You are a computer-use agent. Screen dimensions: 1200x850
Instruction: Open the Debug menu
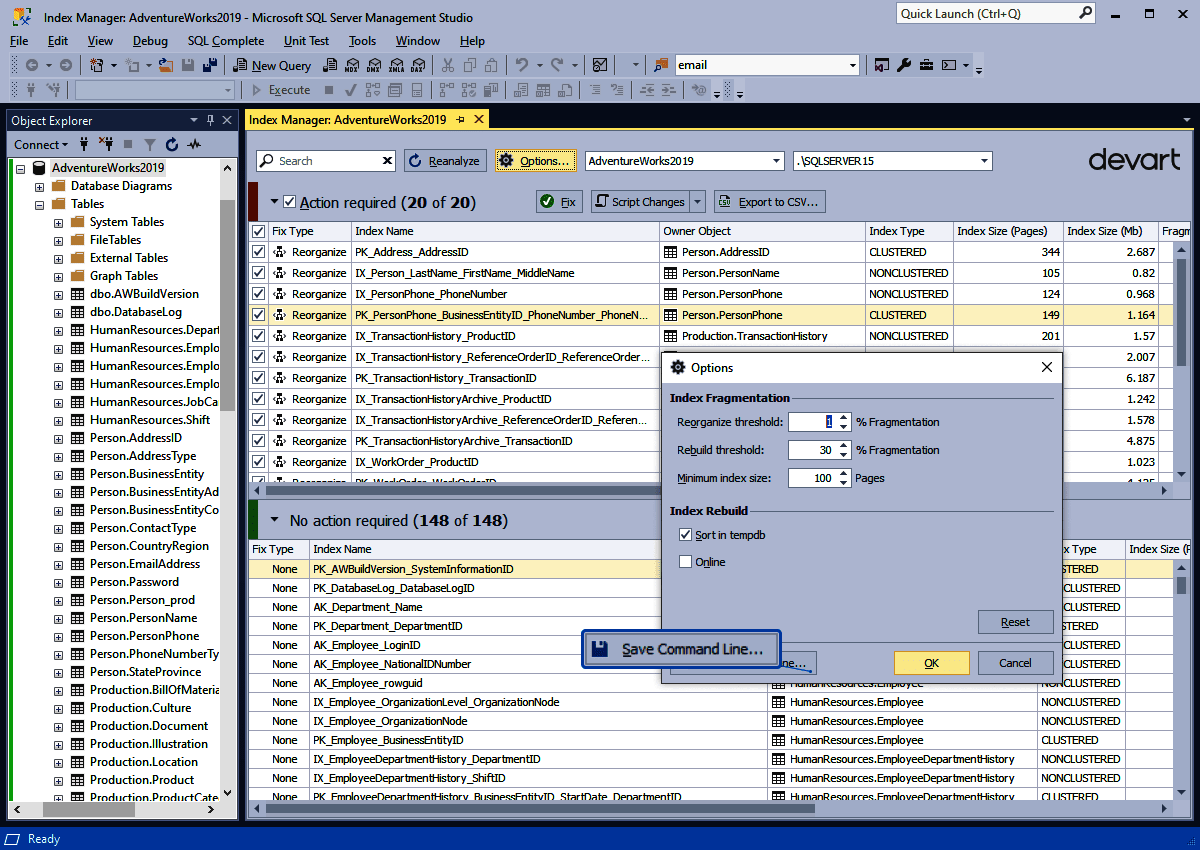150,41
